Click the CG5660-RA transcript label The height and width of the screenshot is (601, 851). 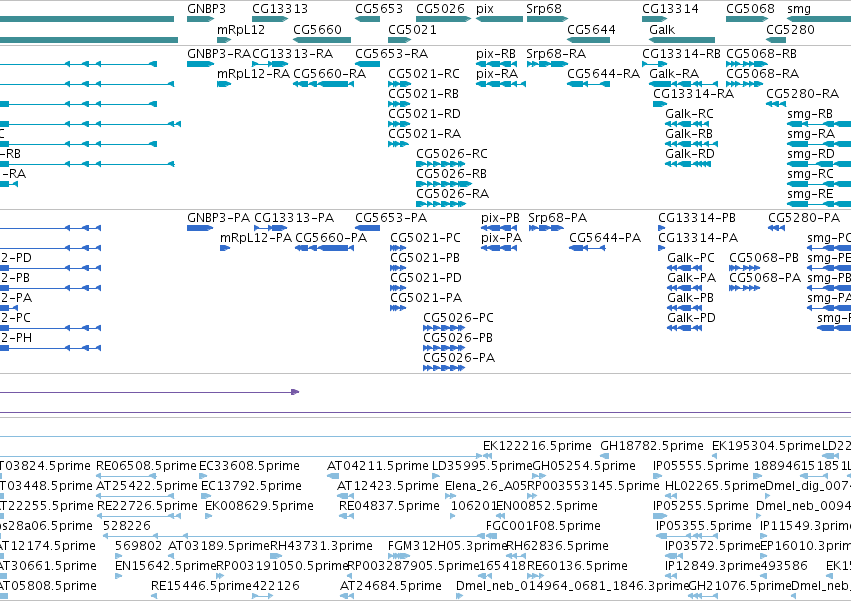click(x=329, y=74)
